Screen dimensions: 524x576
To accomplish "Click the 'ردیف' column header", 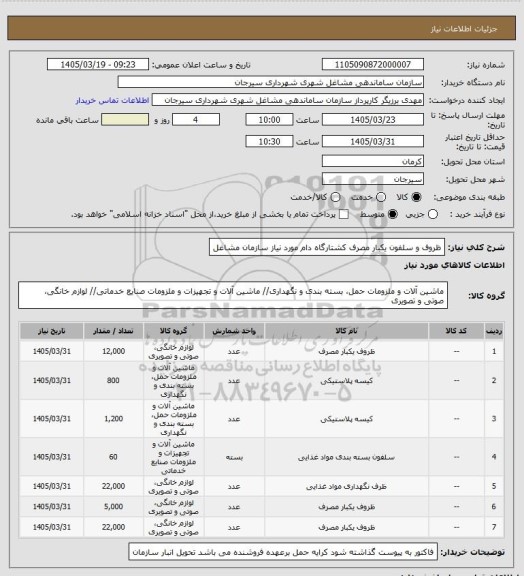I will 494,331.
